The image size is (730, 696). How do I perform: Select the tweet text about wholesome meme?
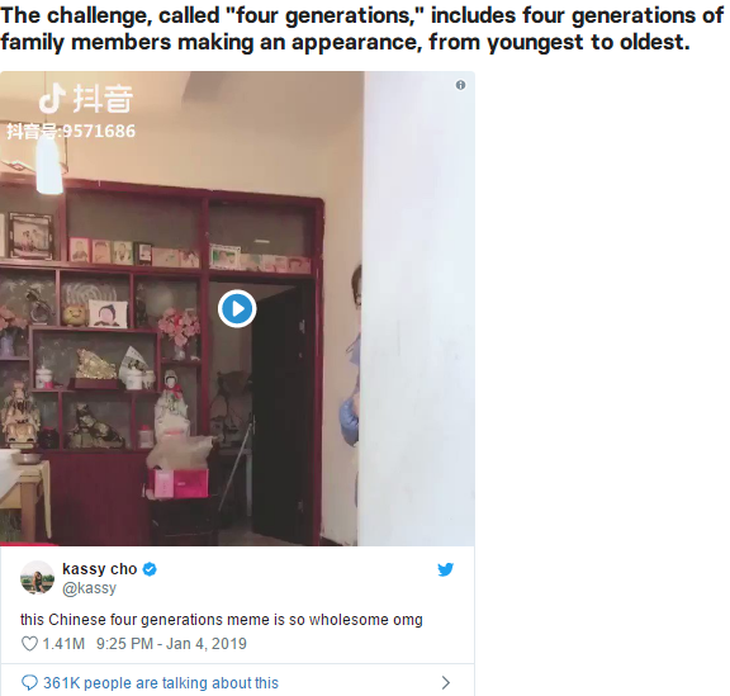coord(222,620)
